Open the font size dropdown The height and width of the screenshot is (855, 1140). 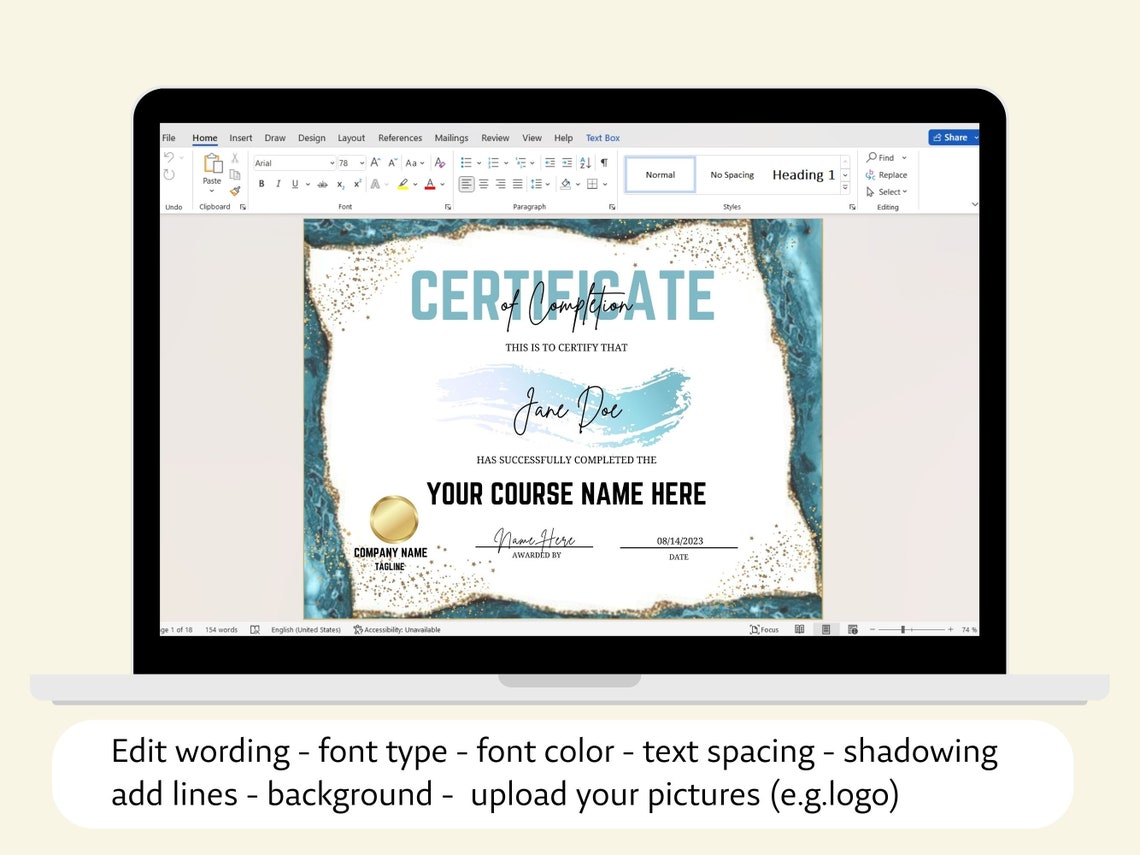361,163
